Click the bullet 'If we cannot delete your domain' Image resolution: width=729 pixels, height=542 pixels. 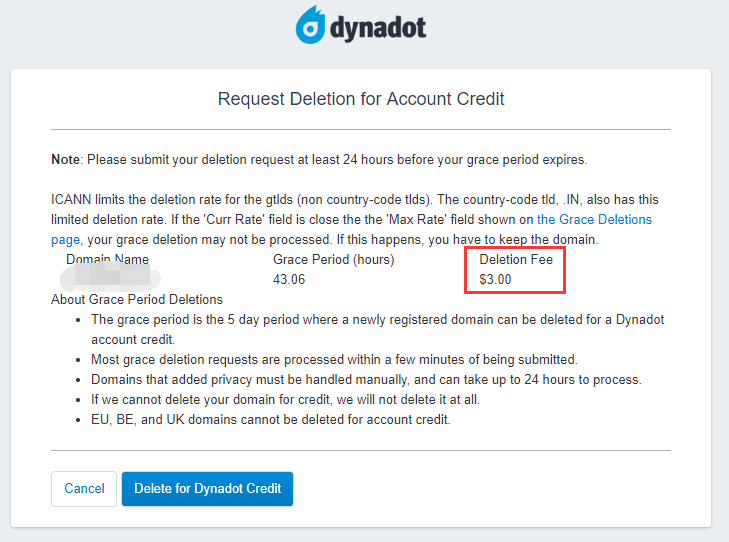285,399
